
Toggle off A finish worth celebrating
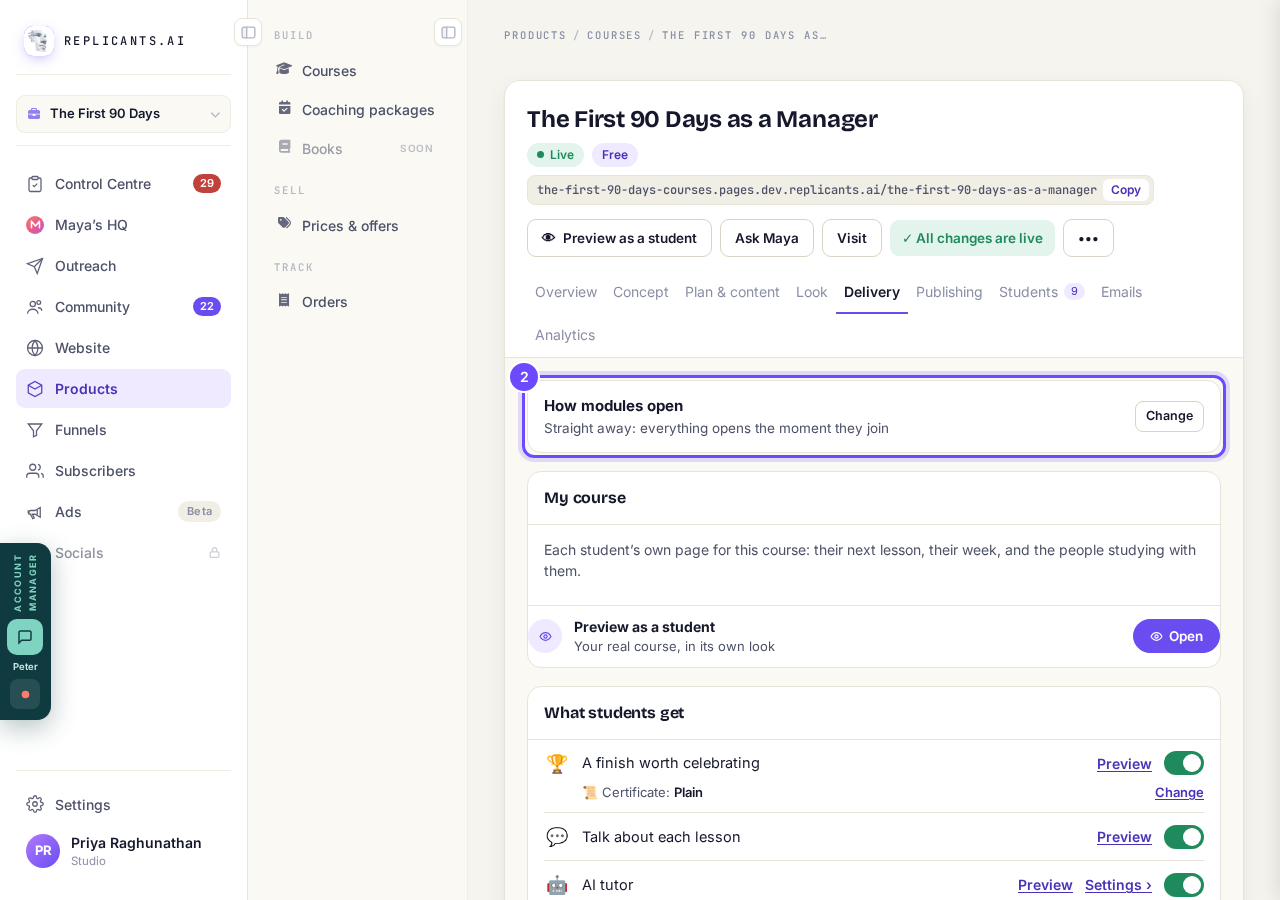coord(1184,763)
